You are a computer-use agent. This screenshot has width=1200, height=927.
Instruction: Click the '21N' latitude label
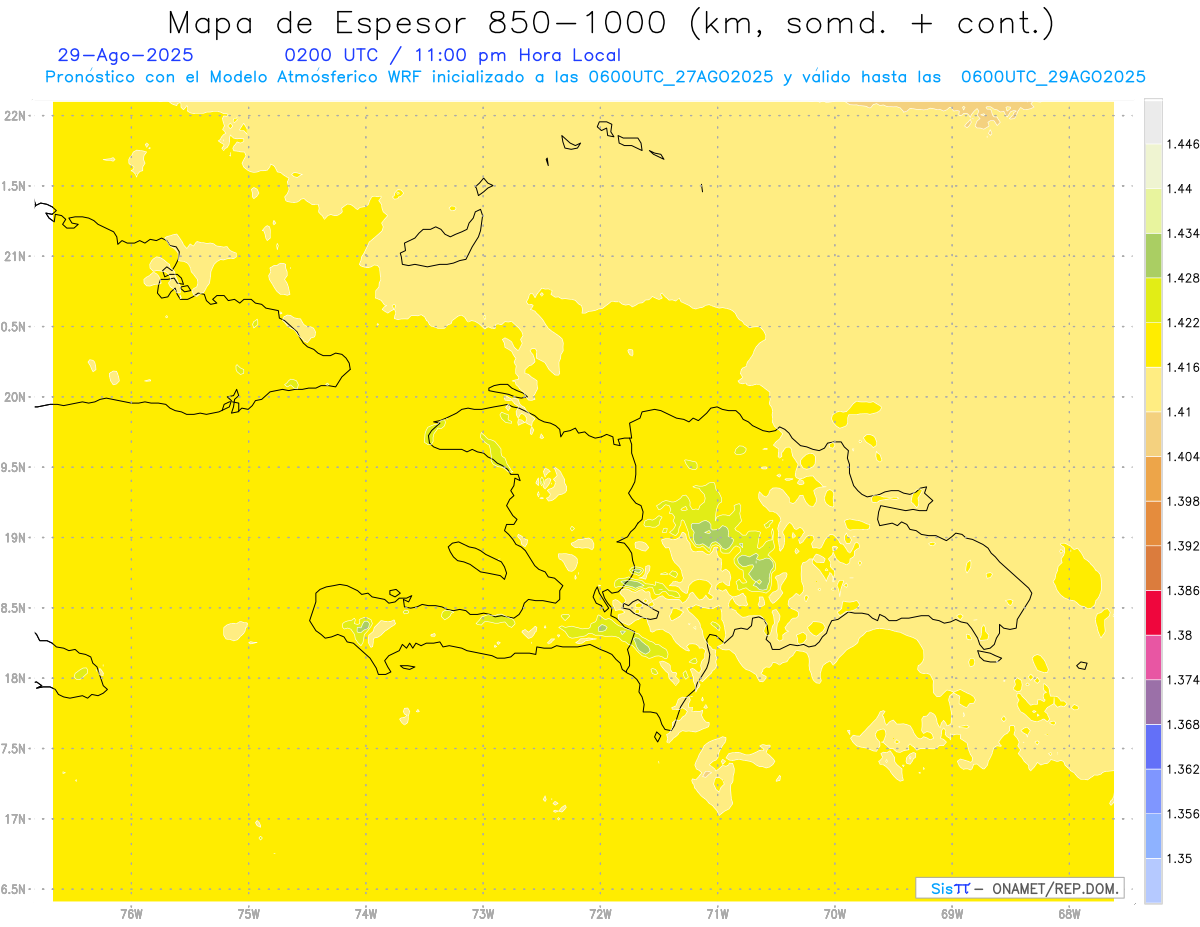(x=17, y=256)
